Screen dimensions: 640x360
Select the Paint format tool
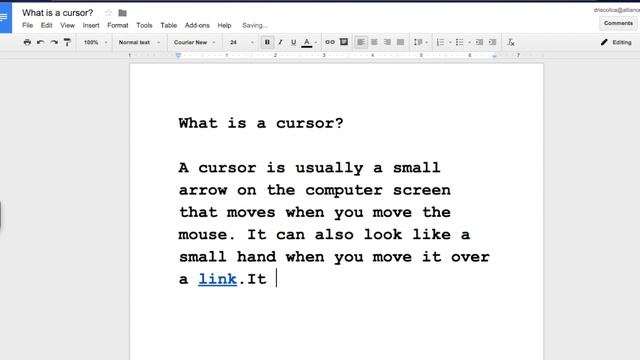(x=67, y=42)
